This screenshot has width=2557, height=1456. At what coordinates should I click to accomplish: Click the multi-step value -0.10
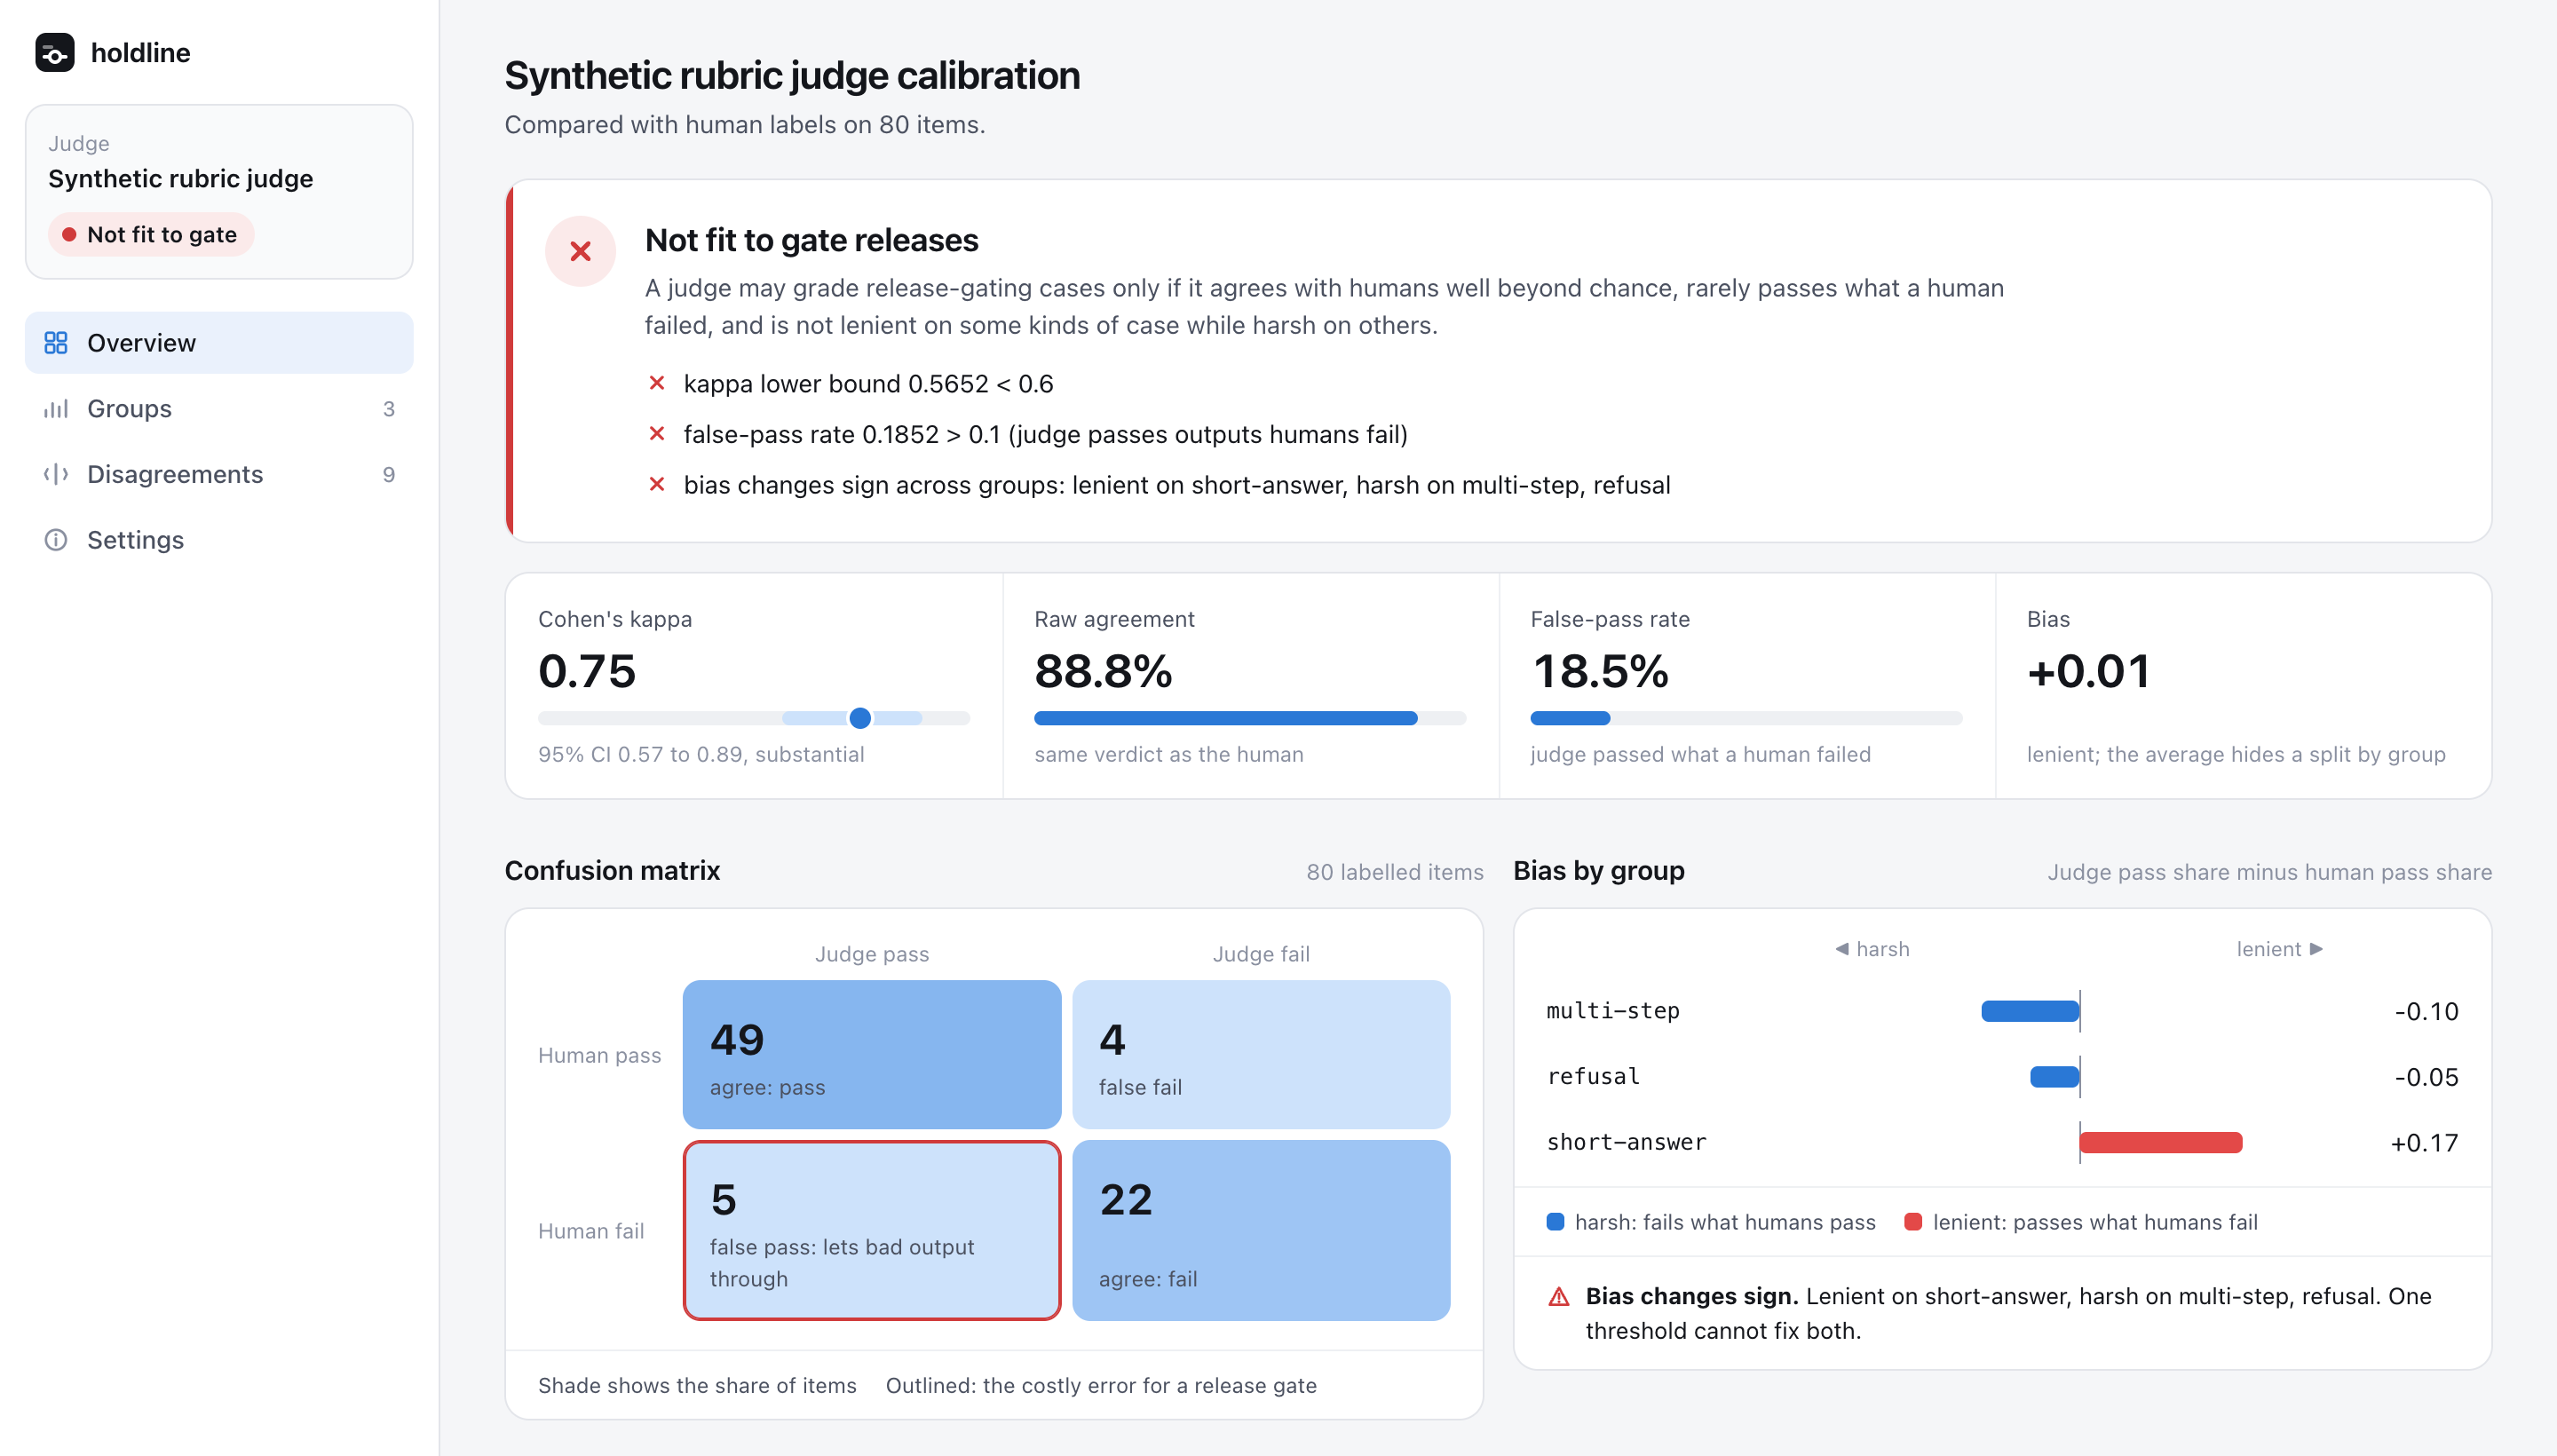click(2426, 1011)
